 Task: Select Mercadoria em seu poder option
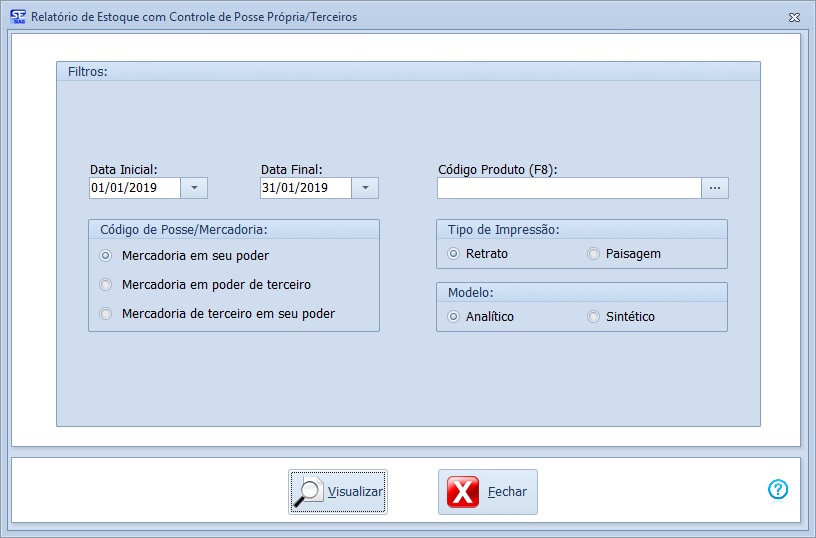coord(106,256)
